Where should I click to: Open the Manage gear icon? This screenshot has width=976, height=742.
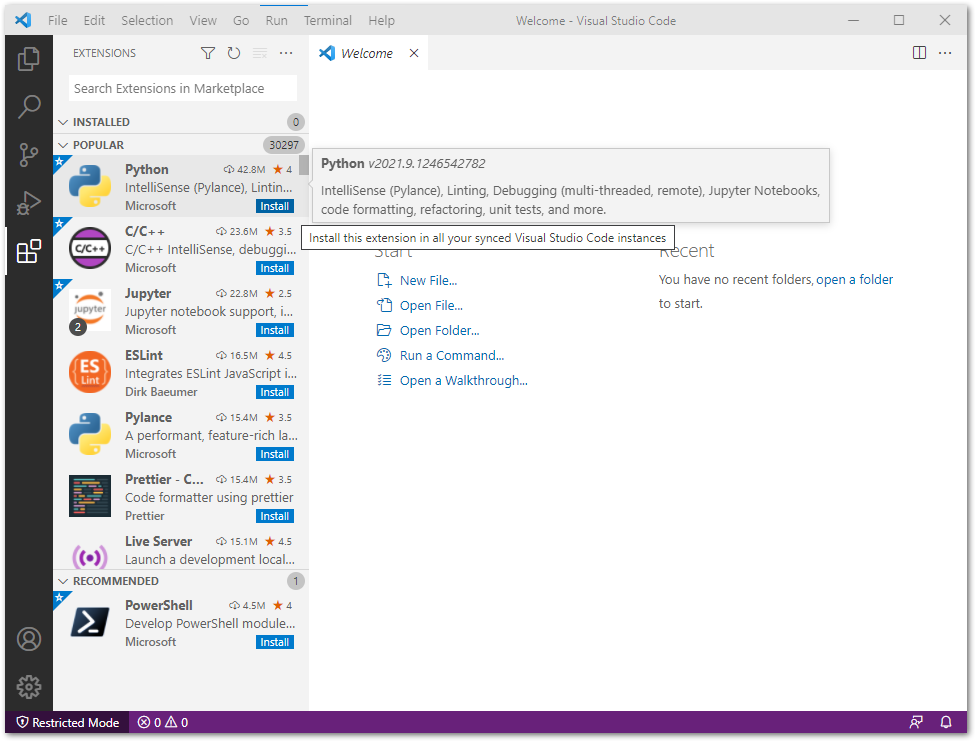pyautogui.click(x=29, y=686)
